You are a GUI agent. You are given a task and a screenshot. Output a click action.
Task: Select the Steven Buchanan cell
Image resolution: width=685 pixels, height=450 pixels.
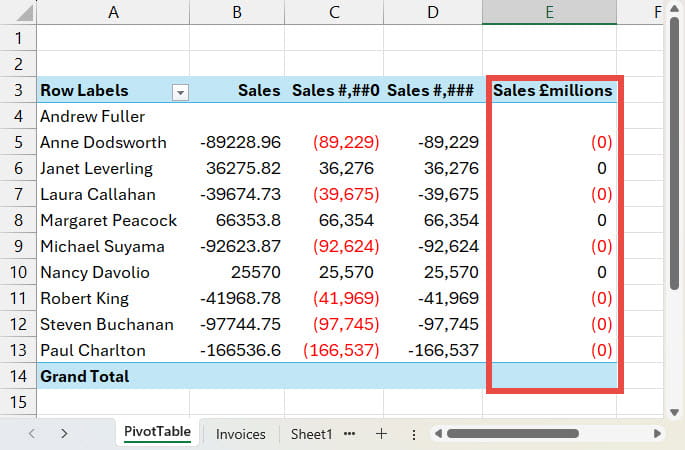pos(113,324)
